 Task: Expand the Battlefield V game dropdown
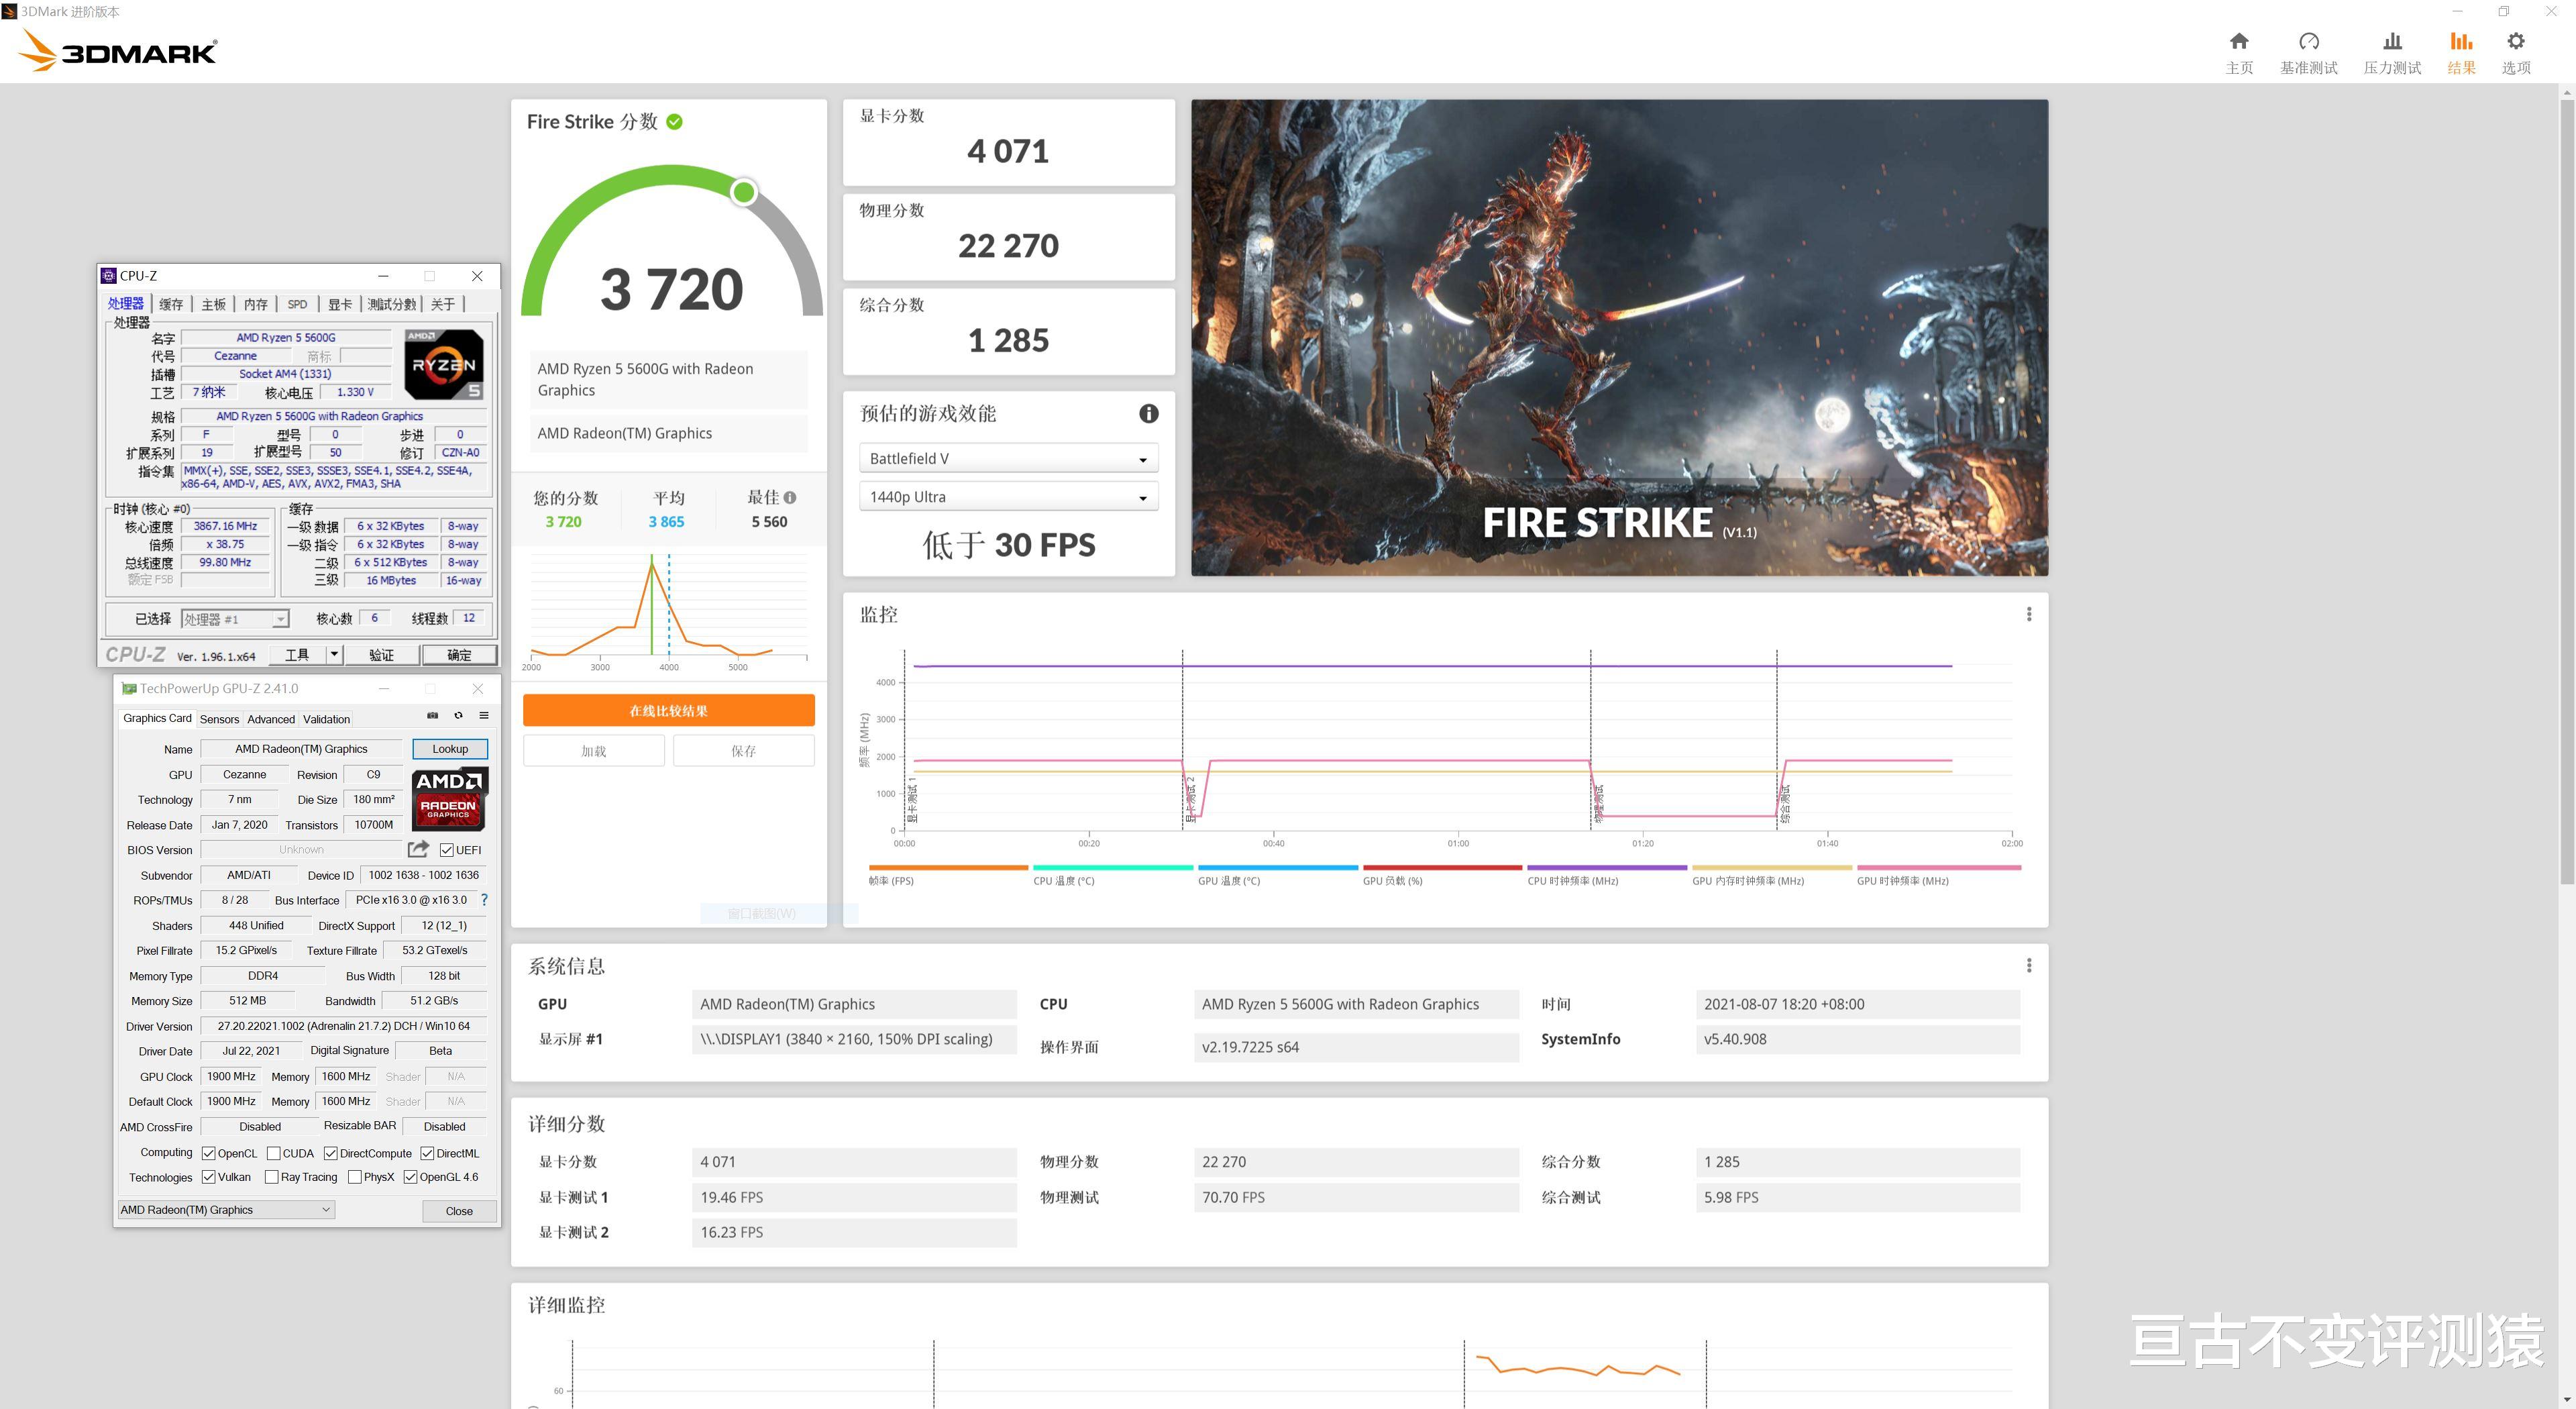pyautogui.click(x=1007, y=458)
